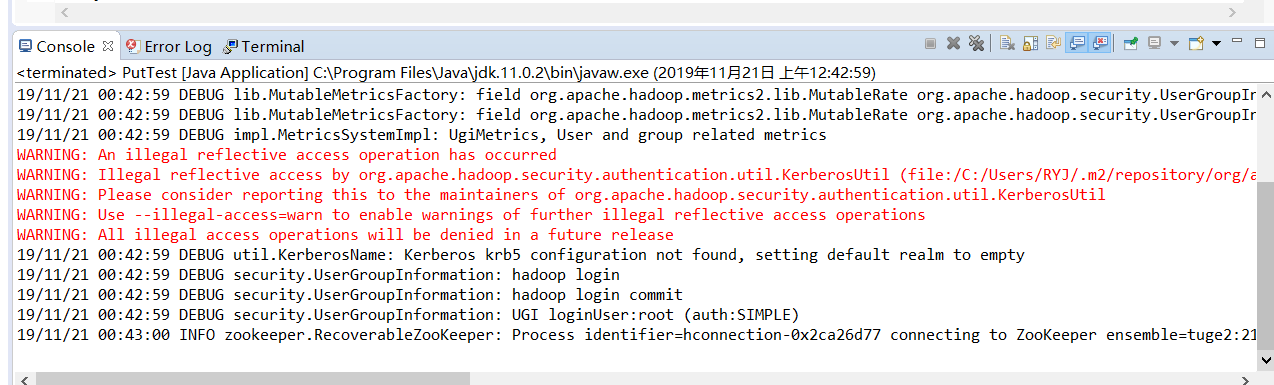Remove the terminated launch
The height and width of the screenshot is (385, 1274).
[953, 44]
